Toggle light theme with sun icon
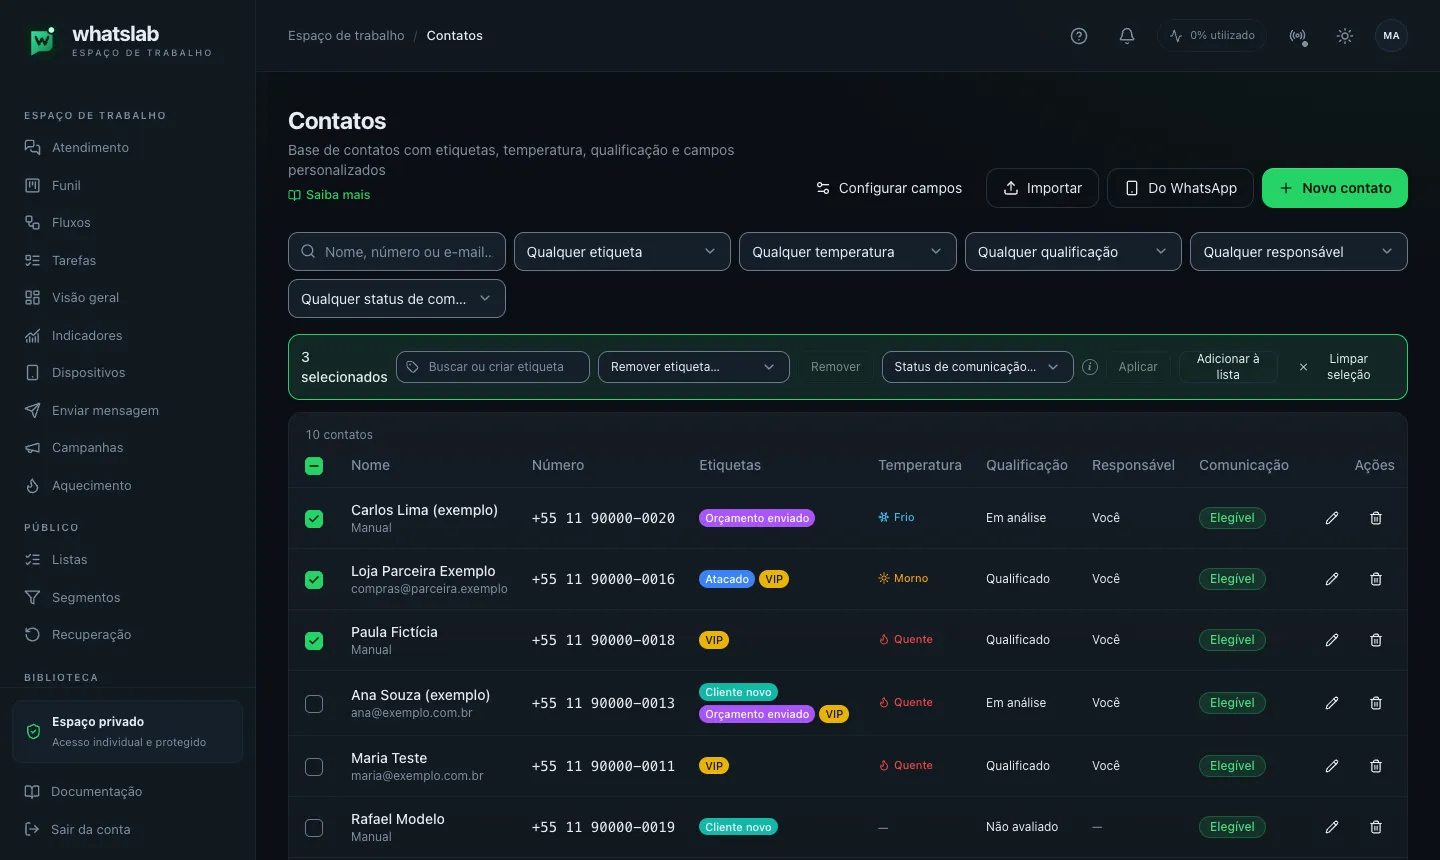The image size is (1440, 860). coord(1345,36)
